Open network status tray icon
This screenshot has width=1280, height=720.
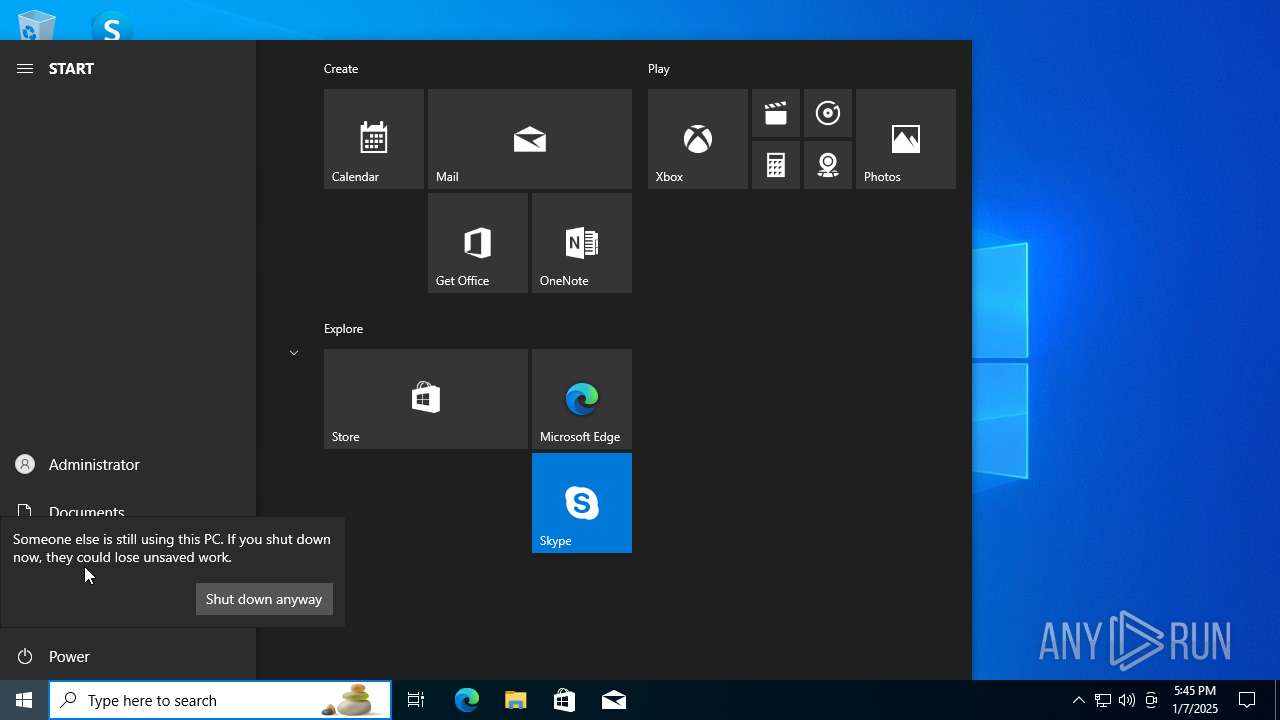[1103, 700]
